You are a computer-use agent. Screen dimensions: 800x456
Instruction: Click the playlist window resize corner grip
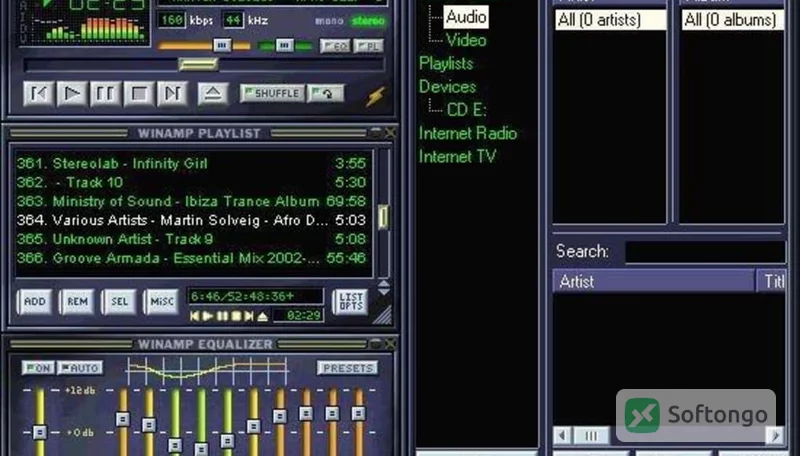383,315
